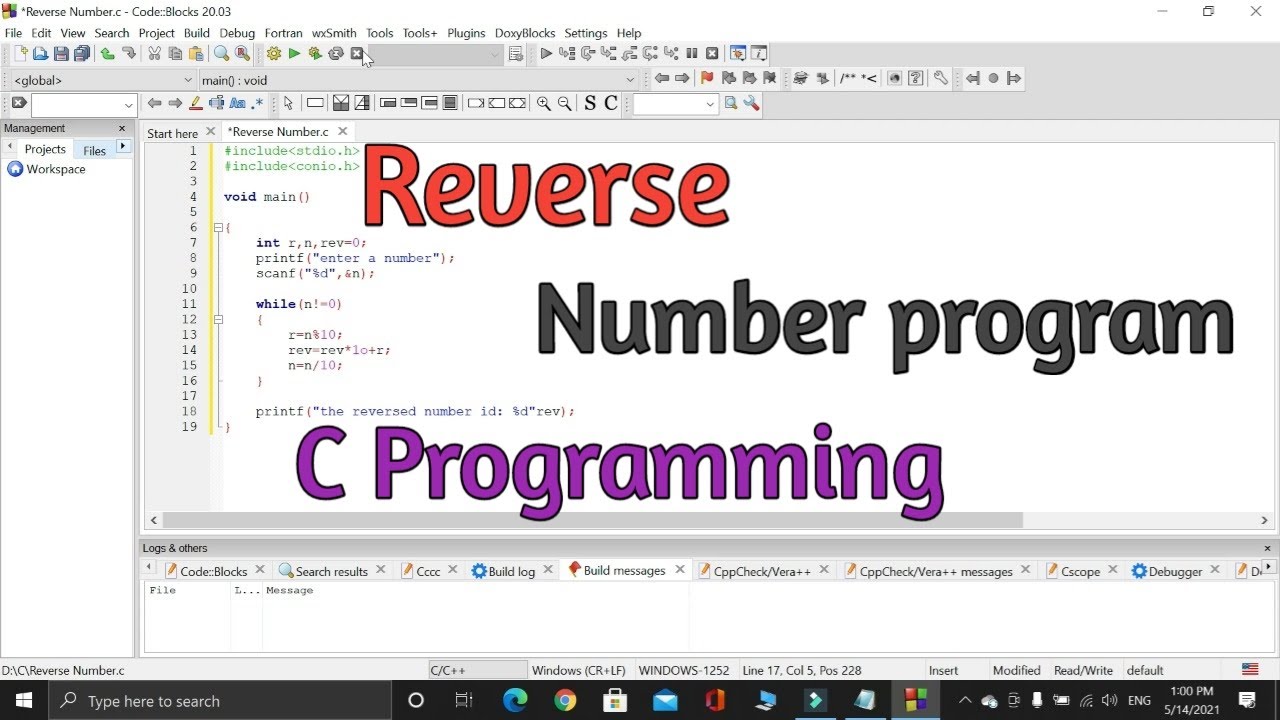This screenshot has height=720, width=1280.
Task: Run the program with the green arrow
Action: point(294,54)
